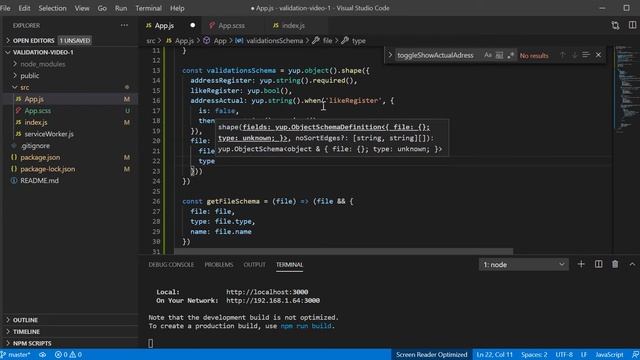Select the Terminal panel tab

[x=289, y=264]
